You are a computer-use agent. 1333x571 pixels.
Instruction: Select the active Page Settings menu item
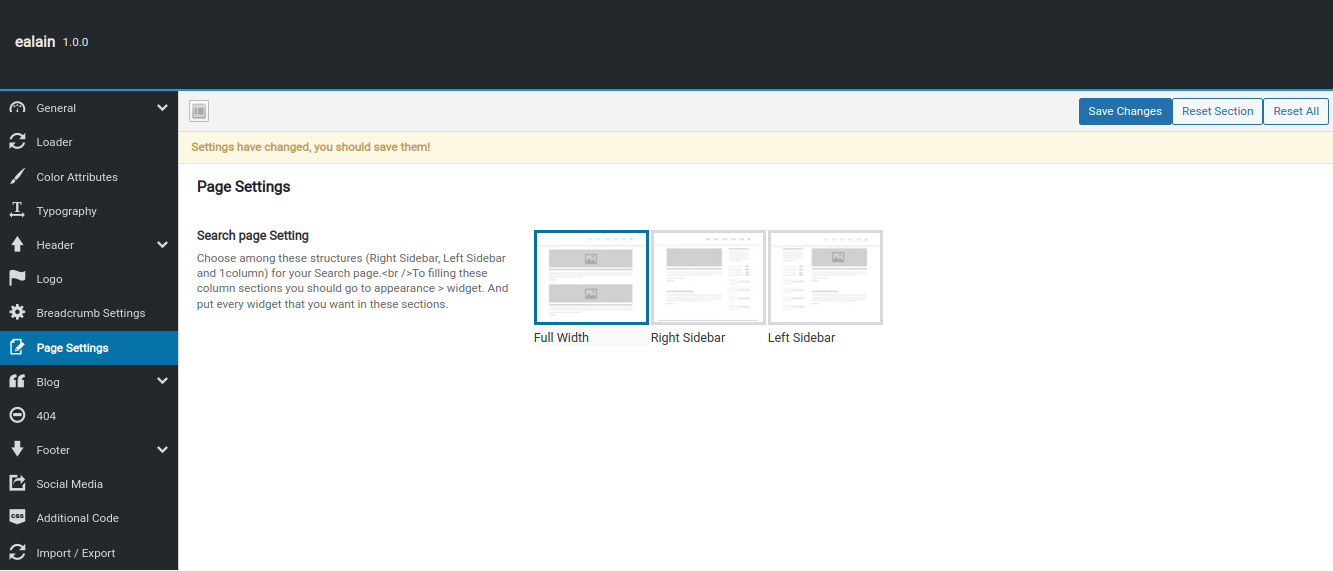(89, 348)
